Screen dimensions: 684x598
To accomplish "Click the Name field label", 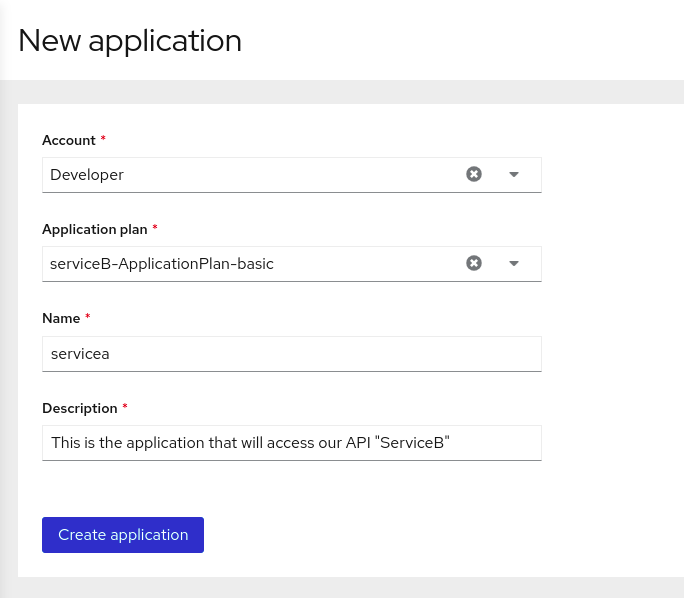I will 61,318.
